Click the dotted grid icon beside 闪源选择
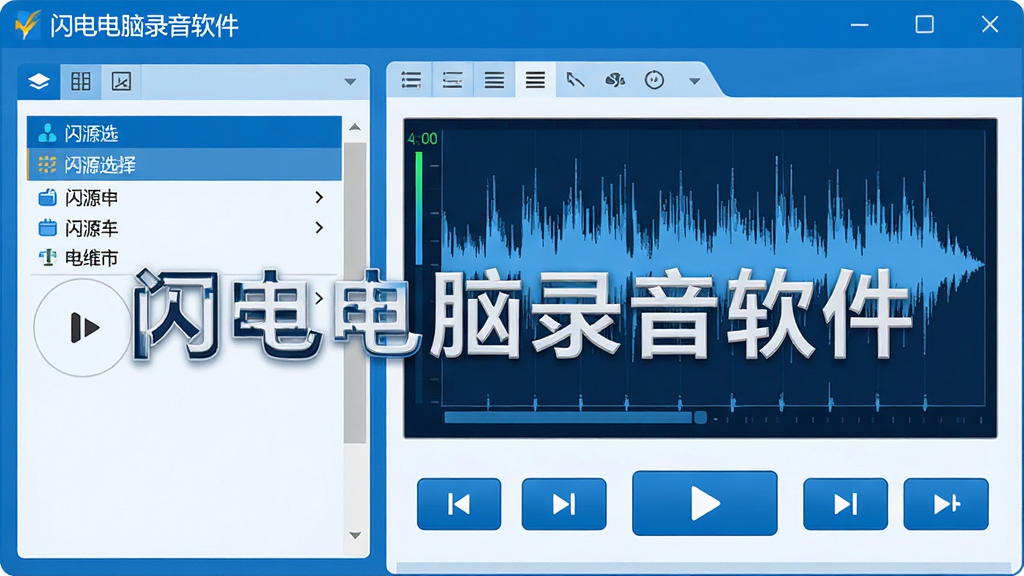This screenshot has height=576, width=1024. pos(47,165)
